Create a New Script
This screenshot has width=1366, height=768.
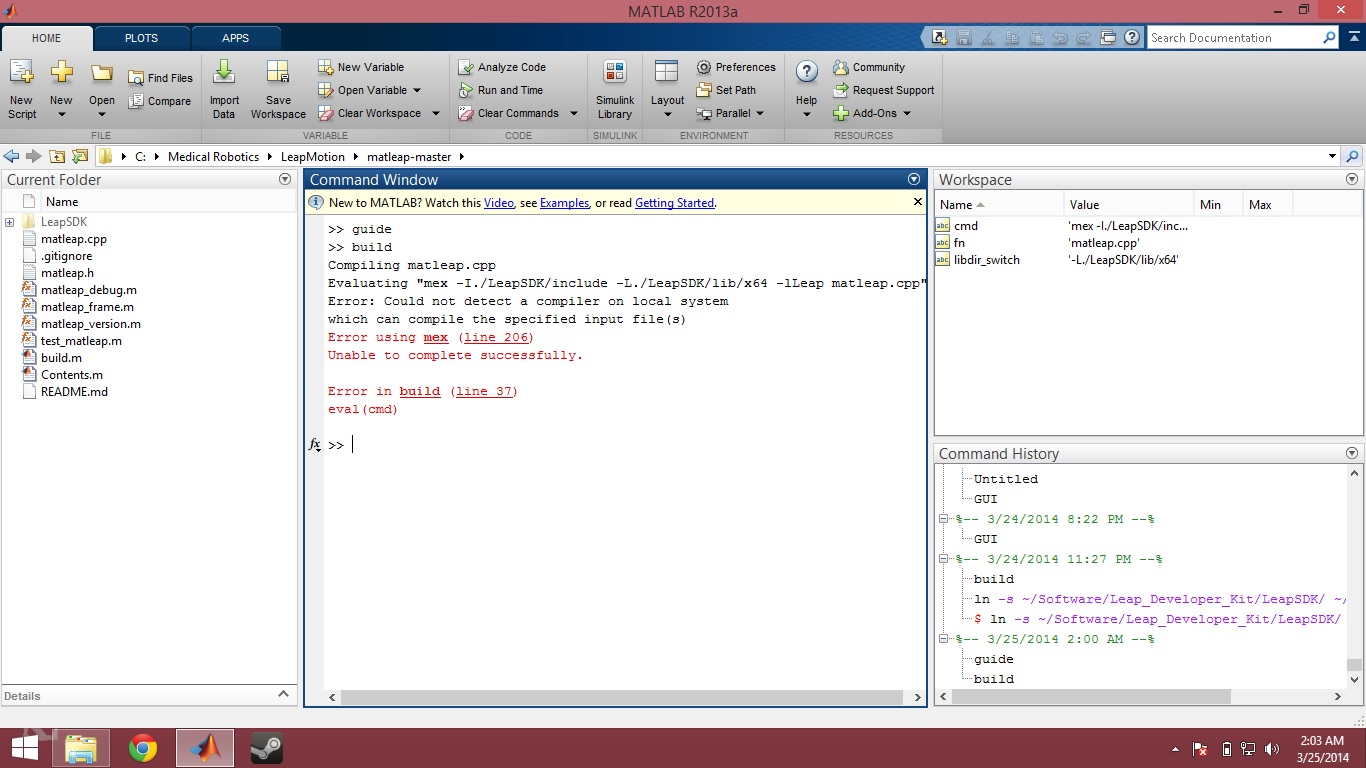[21, 88]
